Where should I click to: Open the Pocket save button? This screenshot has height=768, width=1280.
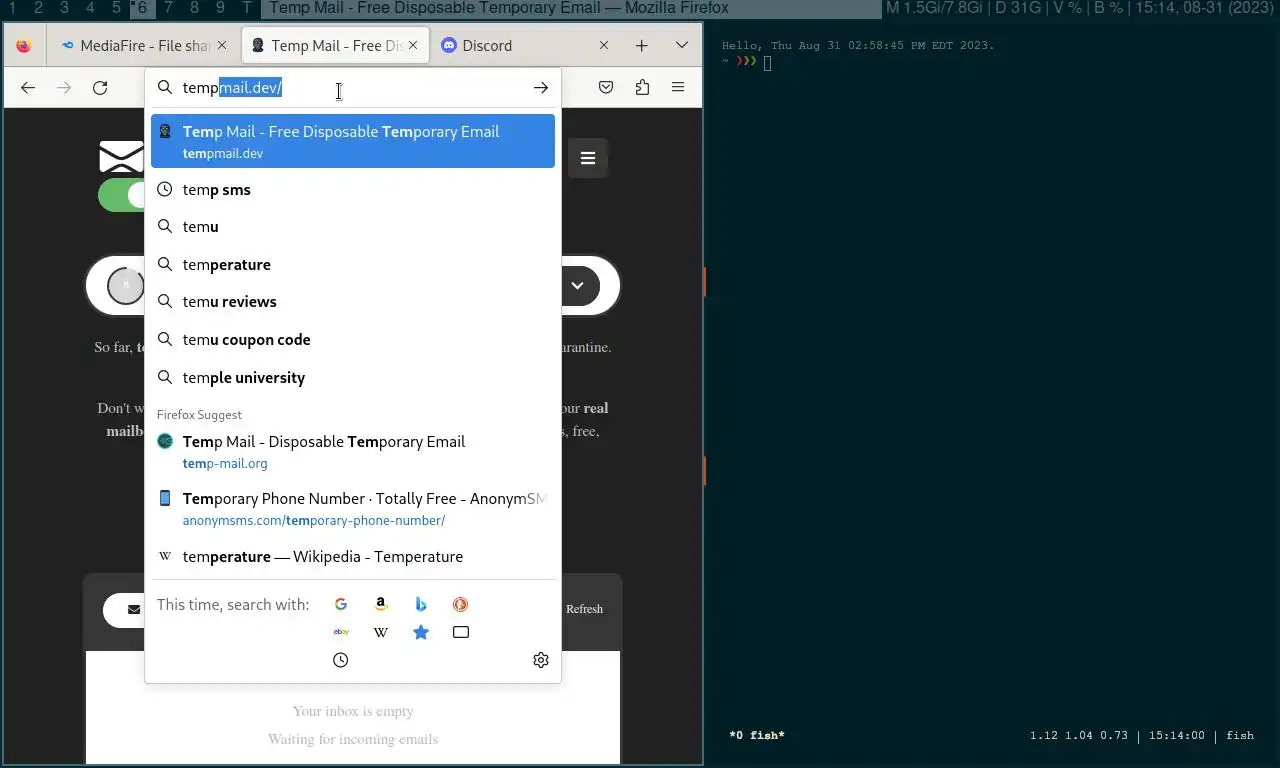606,88
